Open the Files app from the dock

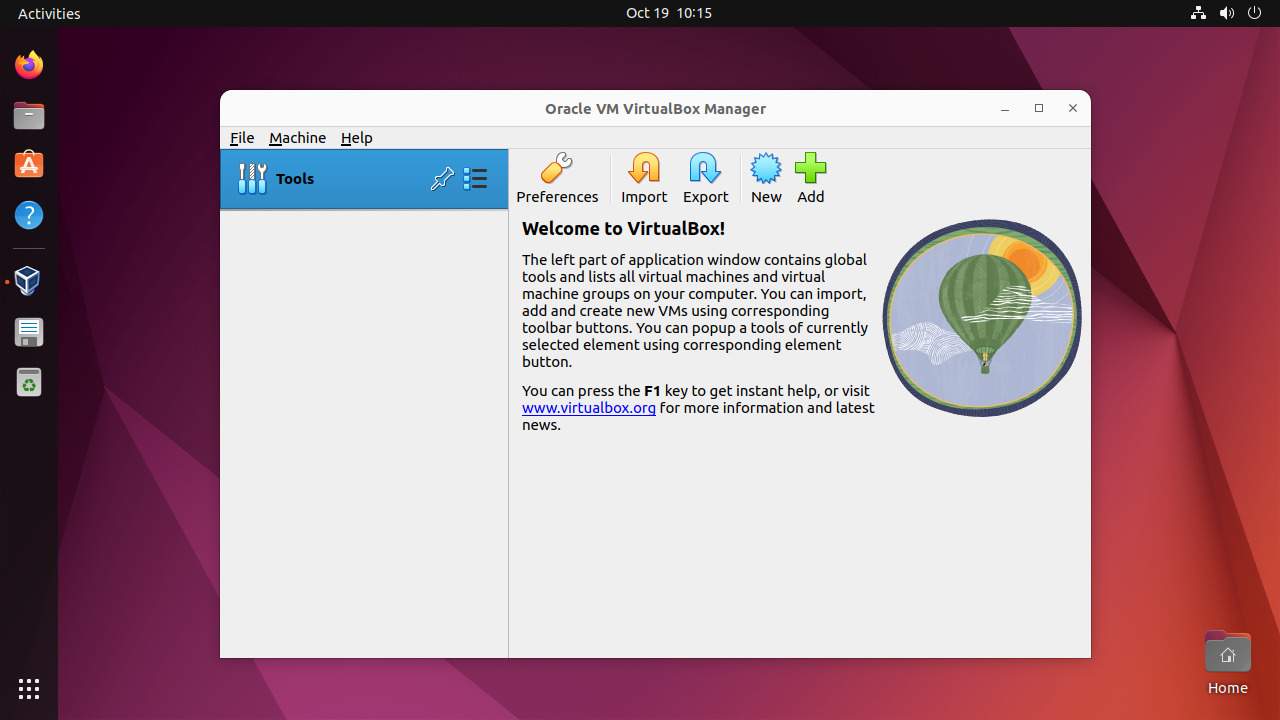click(27, 115)
